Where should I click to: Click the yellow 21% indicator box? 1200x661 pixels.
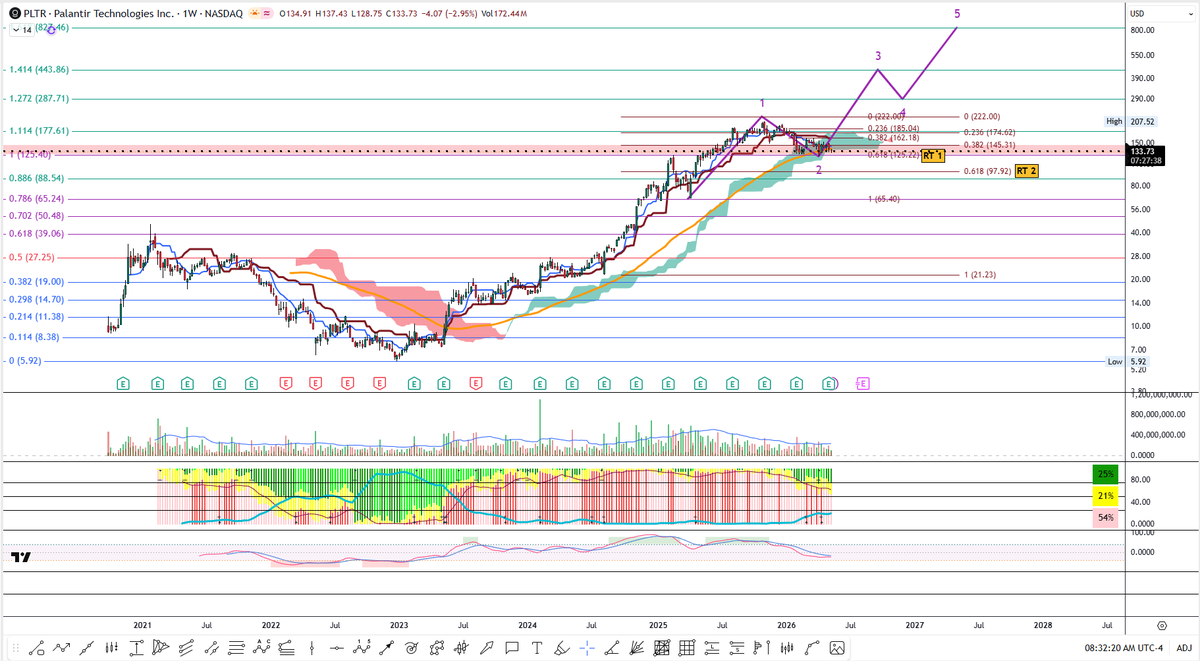point(1105,496)
